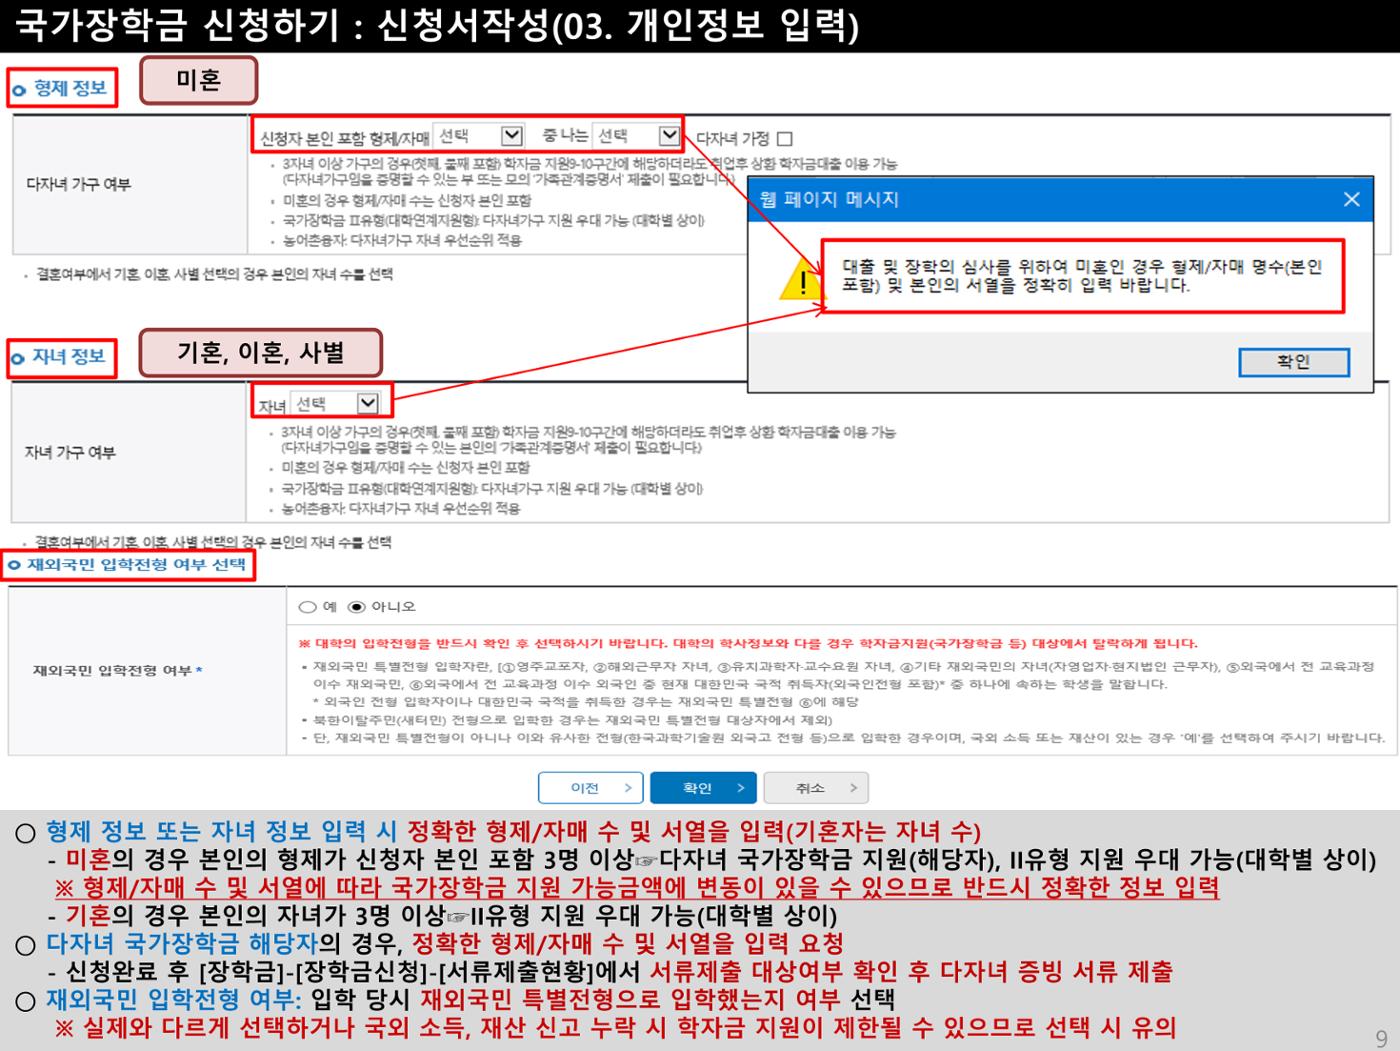This screenshot has width=1400, height=1051.
Task: Click the 취소 button
Action: tap(816, 788)
